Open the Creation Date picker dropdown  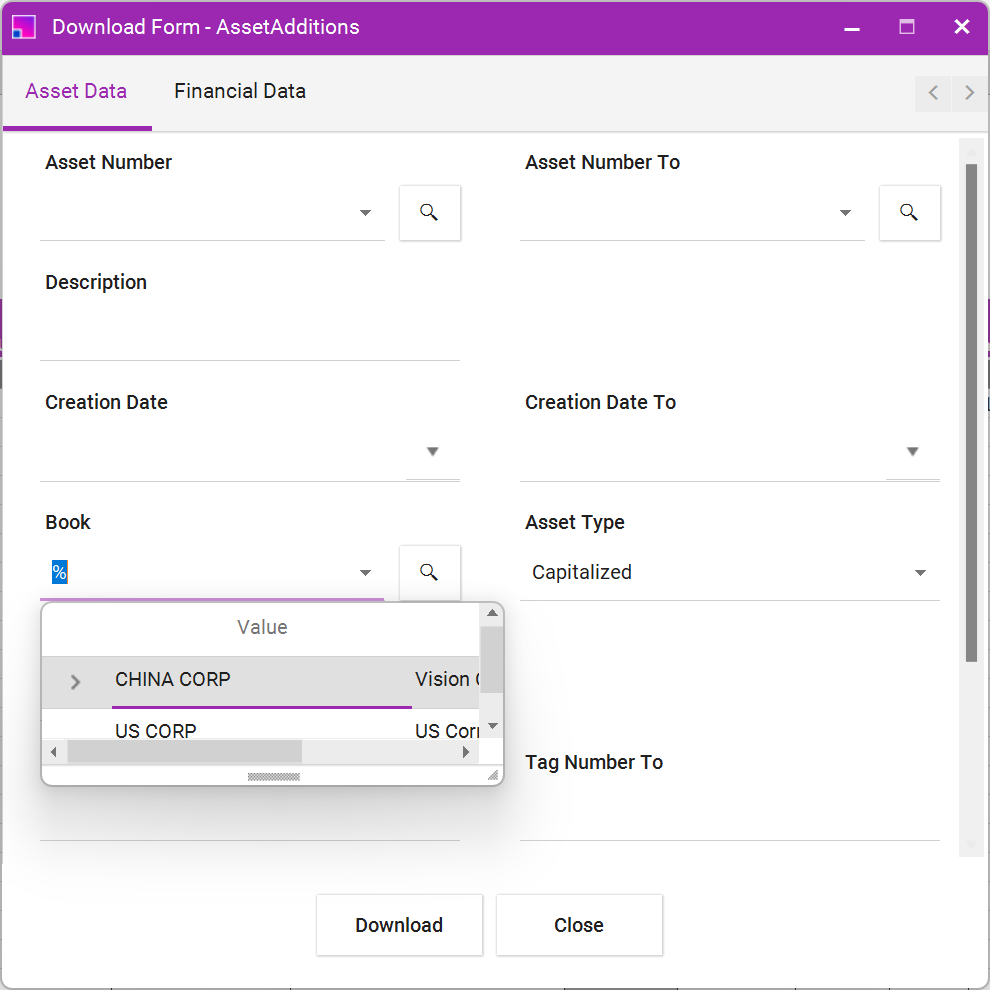coord(432,451)
